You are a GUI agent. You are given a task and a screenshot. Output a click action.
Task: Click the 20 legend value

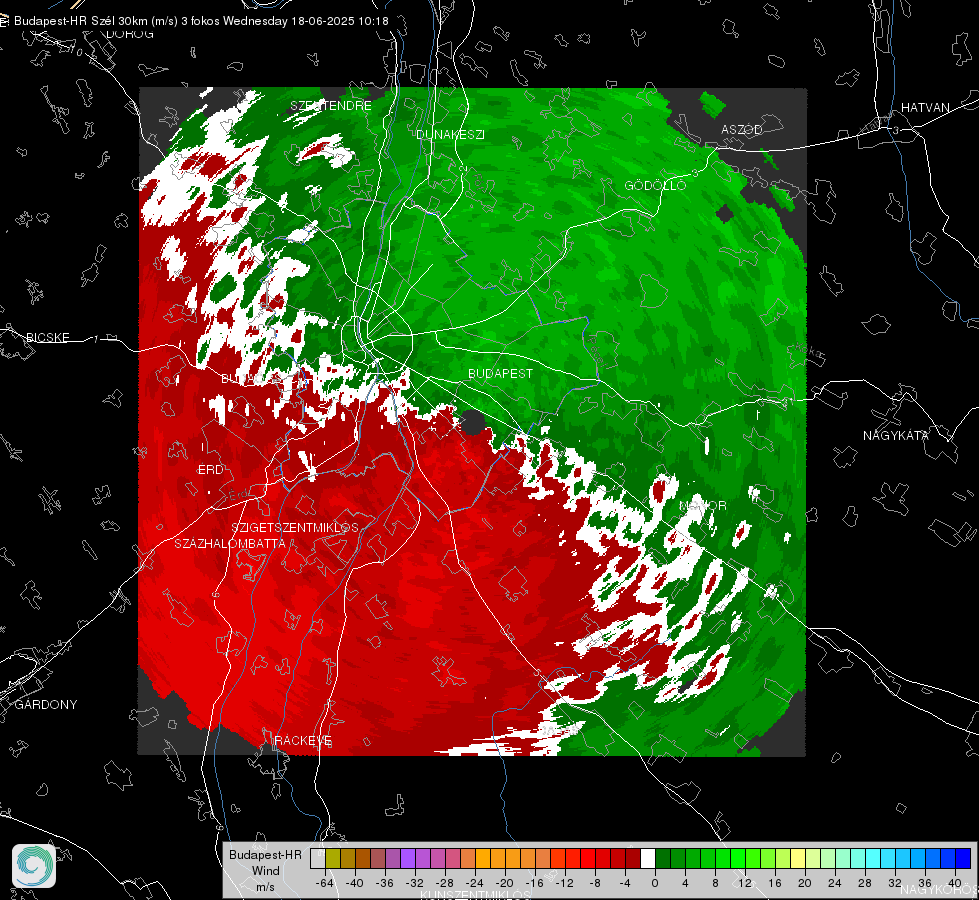pyautogui.click(x=805, y=883)
